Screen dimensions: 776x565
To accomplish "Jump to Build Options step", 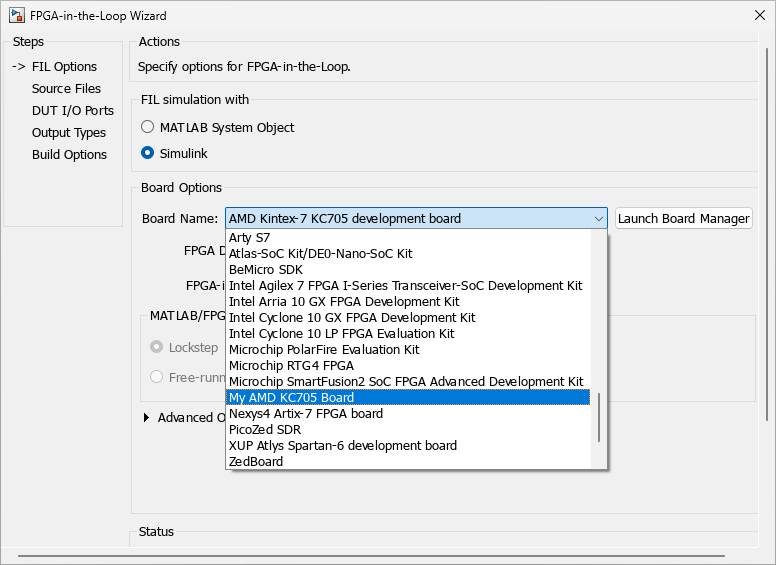I will (x=69, y=155).
